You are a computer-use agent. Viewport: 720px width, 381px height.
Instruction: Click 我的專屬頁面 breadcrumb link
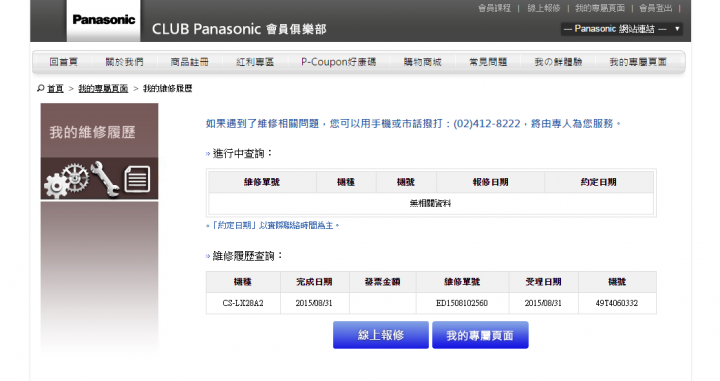click(x=103, y=89)
